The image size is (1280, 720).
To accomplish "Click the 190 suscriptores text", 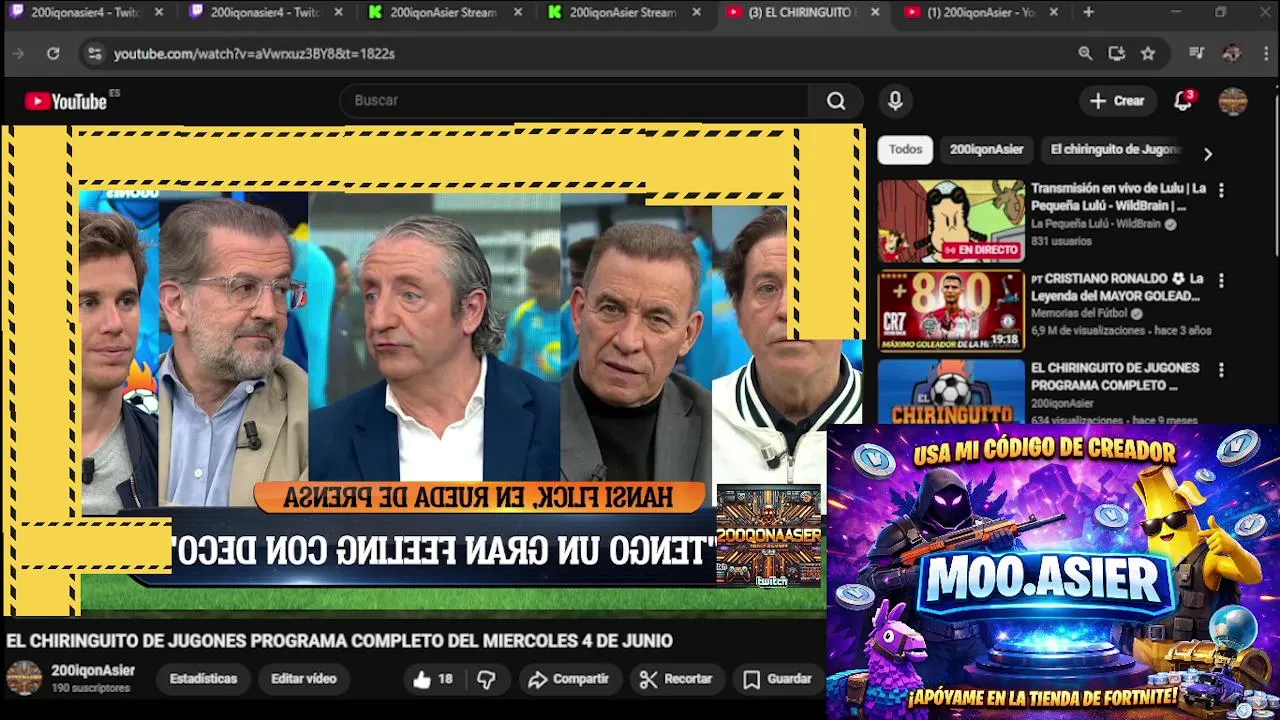I will point(90,688).
